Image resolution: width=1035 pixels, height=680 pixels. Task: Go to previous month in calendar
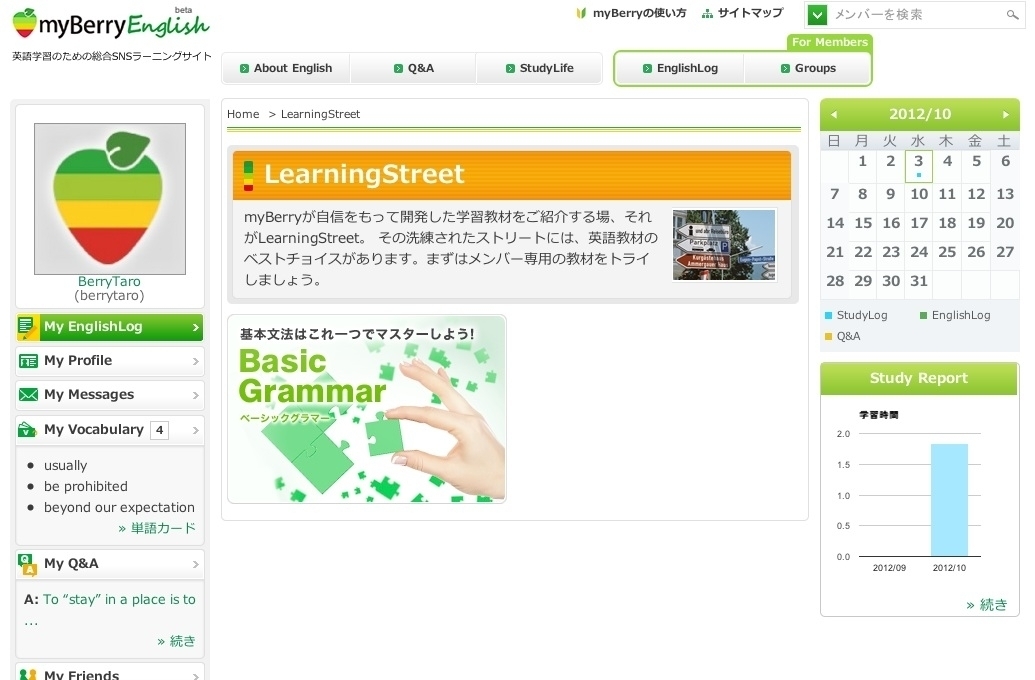834,114
